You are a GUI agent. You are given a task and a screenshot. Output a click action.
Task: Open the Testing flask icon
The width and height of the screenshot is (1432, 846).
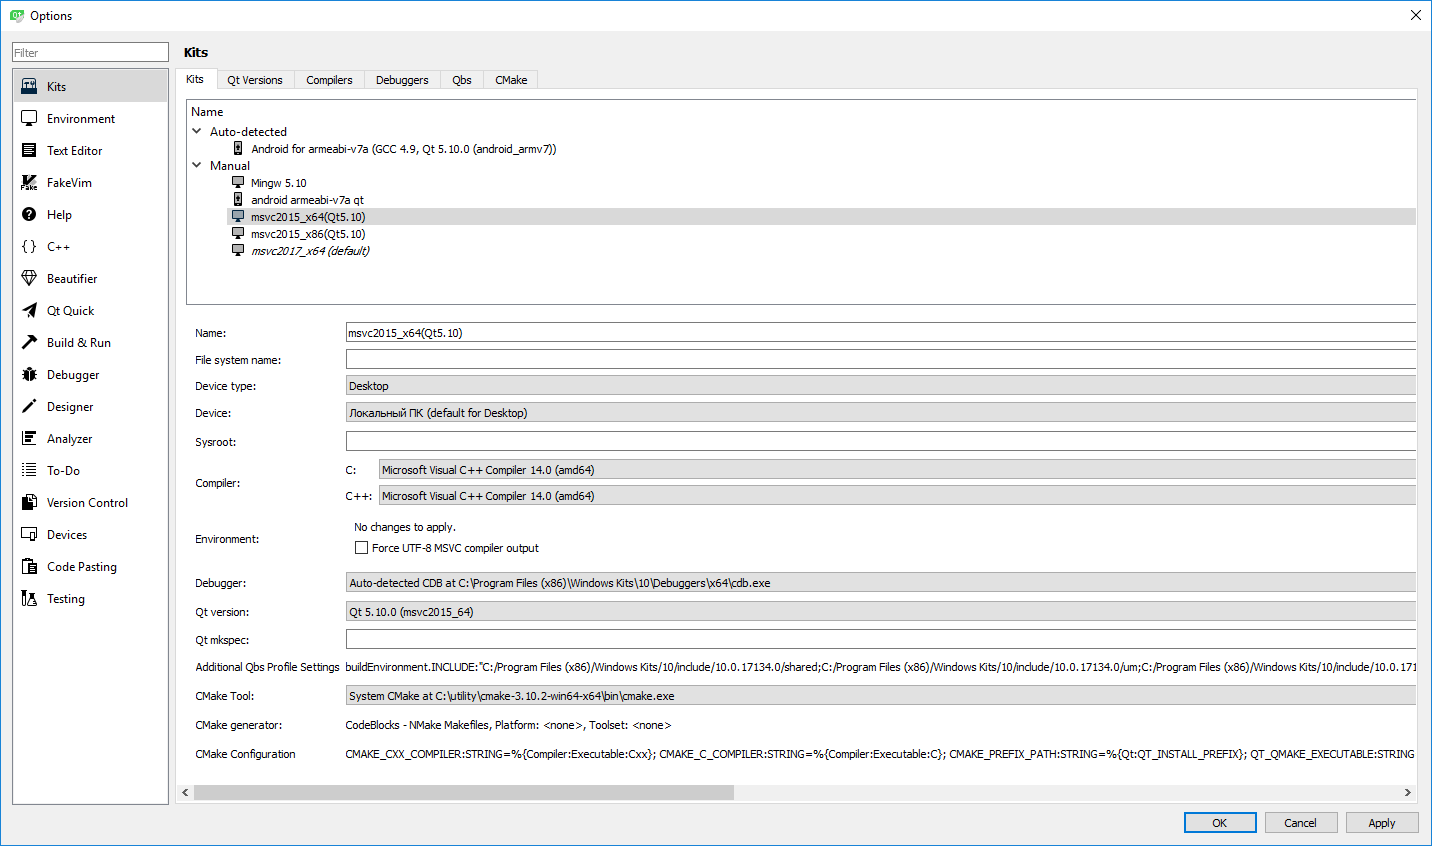pos(29,599)
